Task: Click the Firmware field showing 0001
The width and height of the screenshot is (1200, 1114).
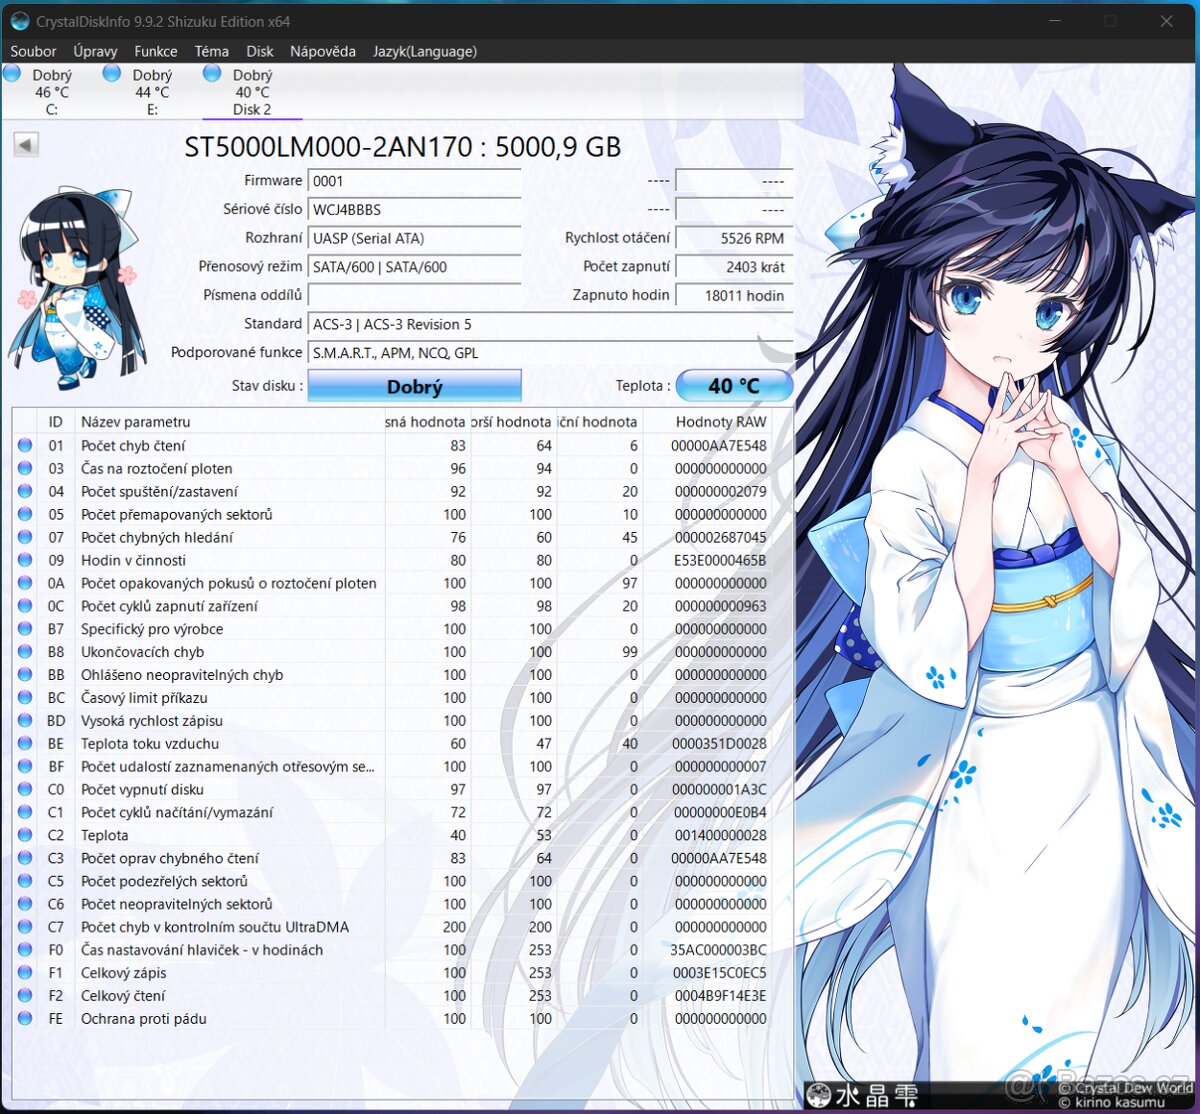Action: 415,181
